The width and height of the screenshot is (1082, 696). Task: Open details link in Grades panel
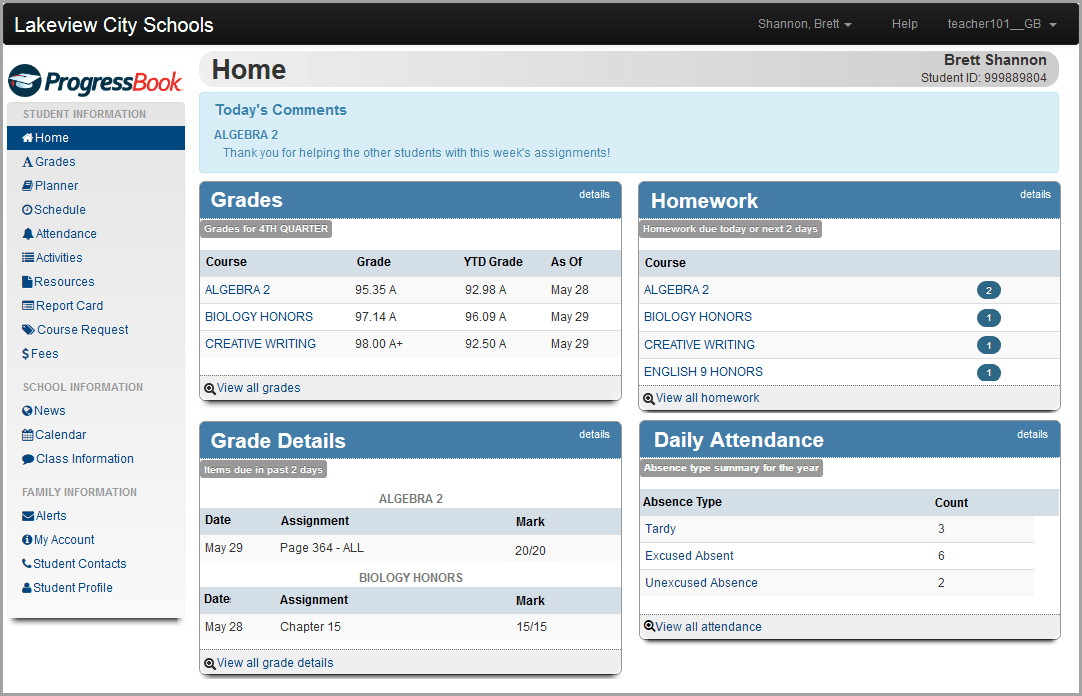pos(594,195)
